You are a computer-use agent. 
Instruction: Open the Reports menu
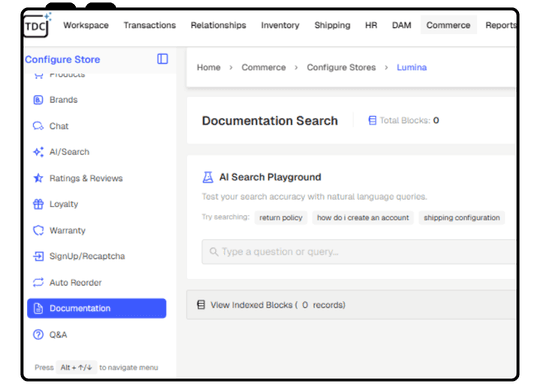point(500,25)
